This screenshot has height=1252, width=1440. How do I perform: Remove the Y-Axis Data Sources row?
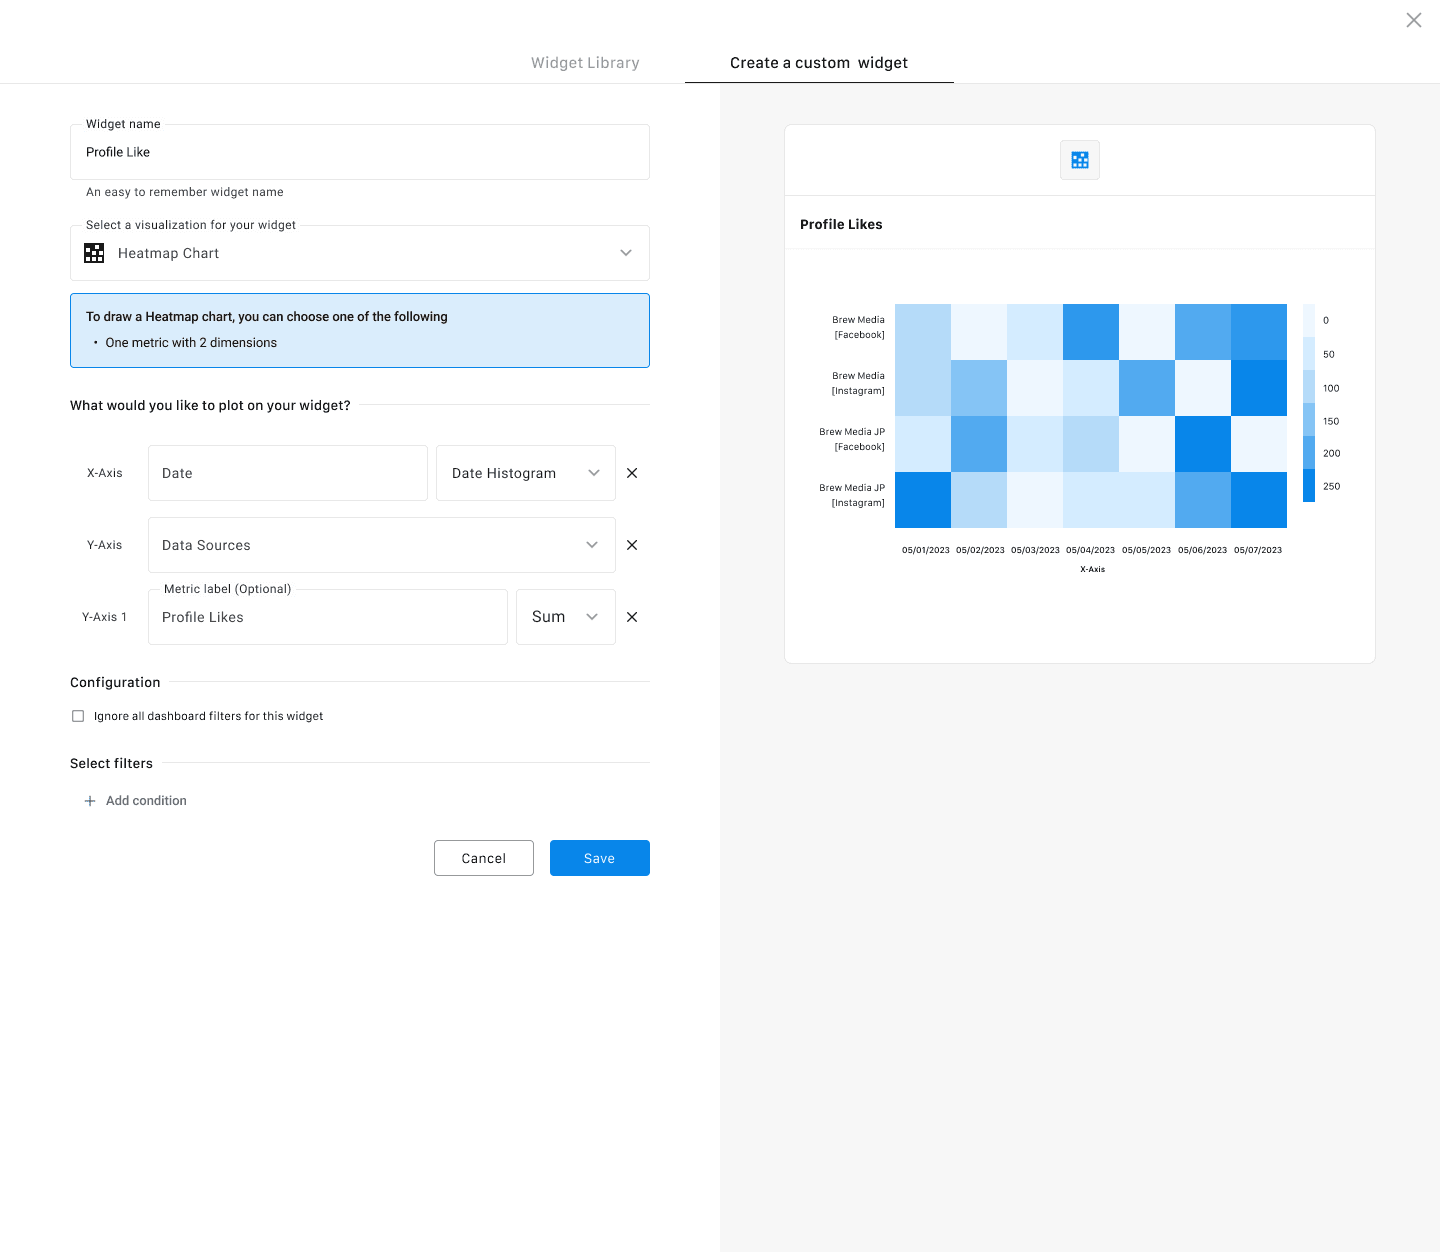632,545
